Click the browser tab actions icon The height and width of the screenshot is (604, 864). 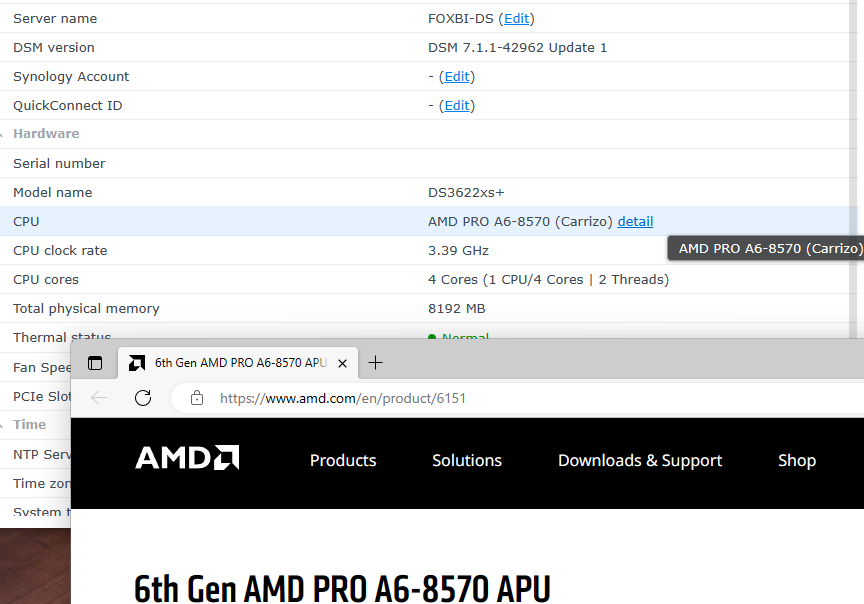[x=95, y=363]
